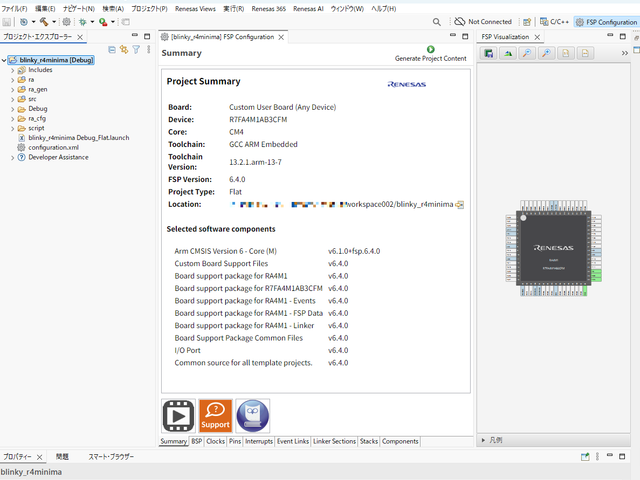The image size is (640, 480).
Task: Open the Renesas 365 menu
Action: [x=269, y=9]
